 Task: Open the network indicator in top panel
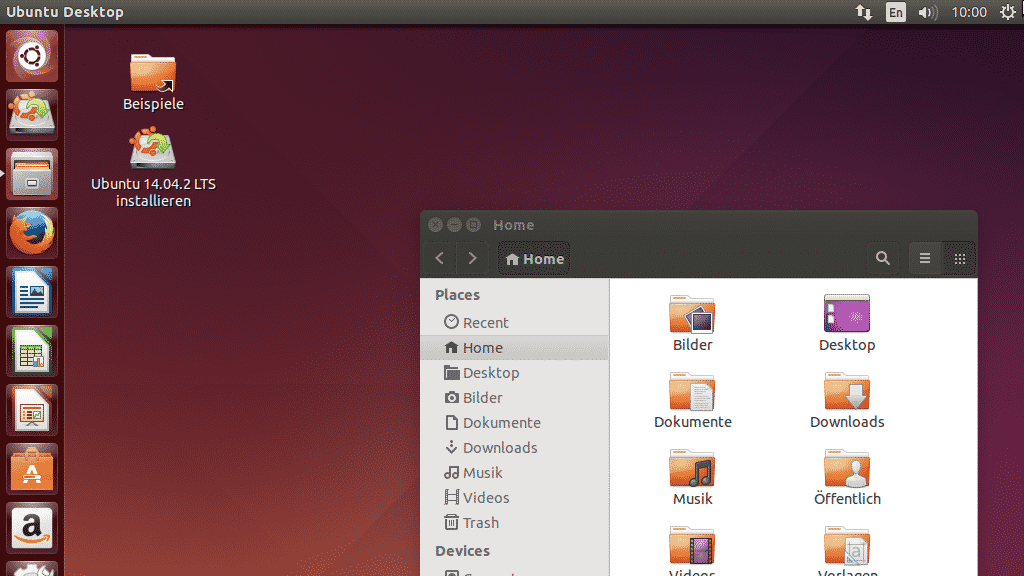[x=864, y=12]
